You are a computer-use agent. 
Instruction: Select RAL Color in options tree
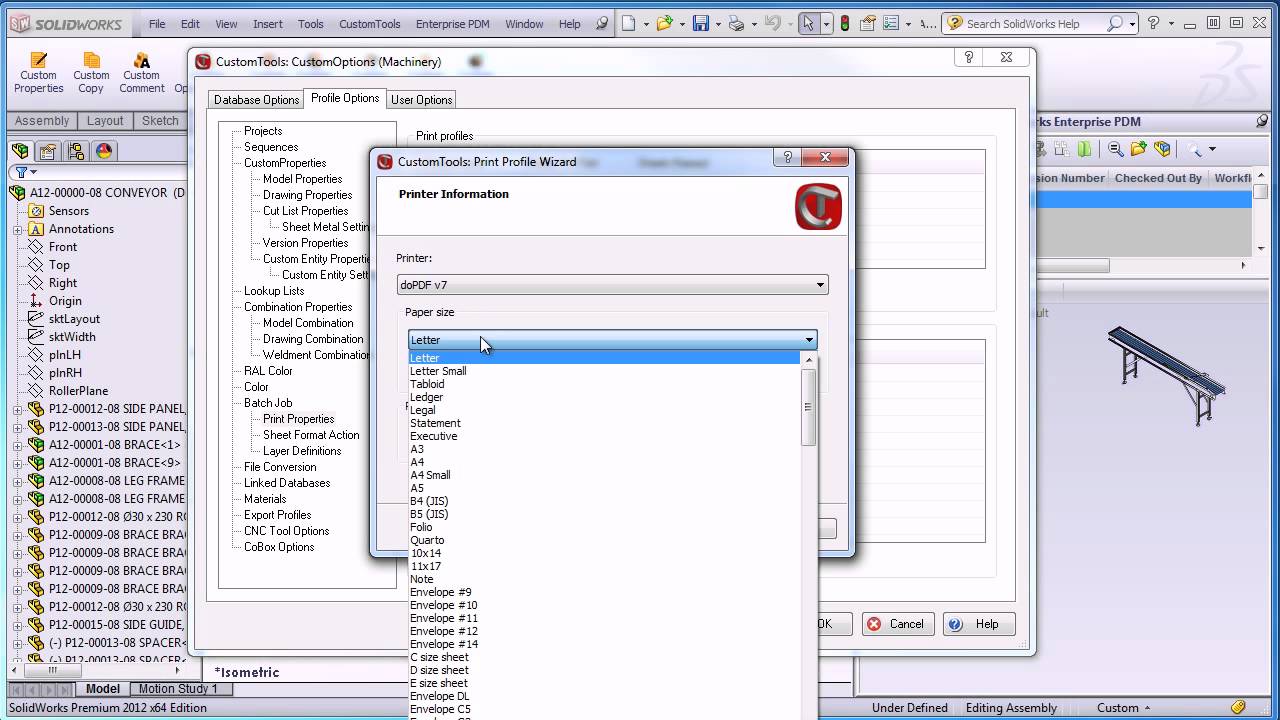coord(268,371)
